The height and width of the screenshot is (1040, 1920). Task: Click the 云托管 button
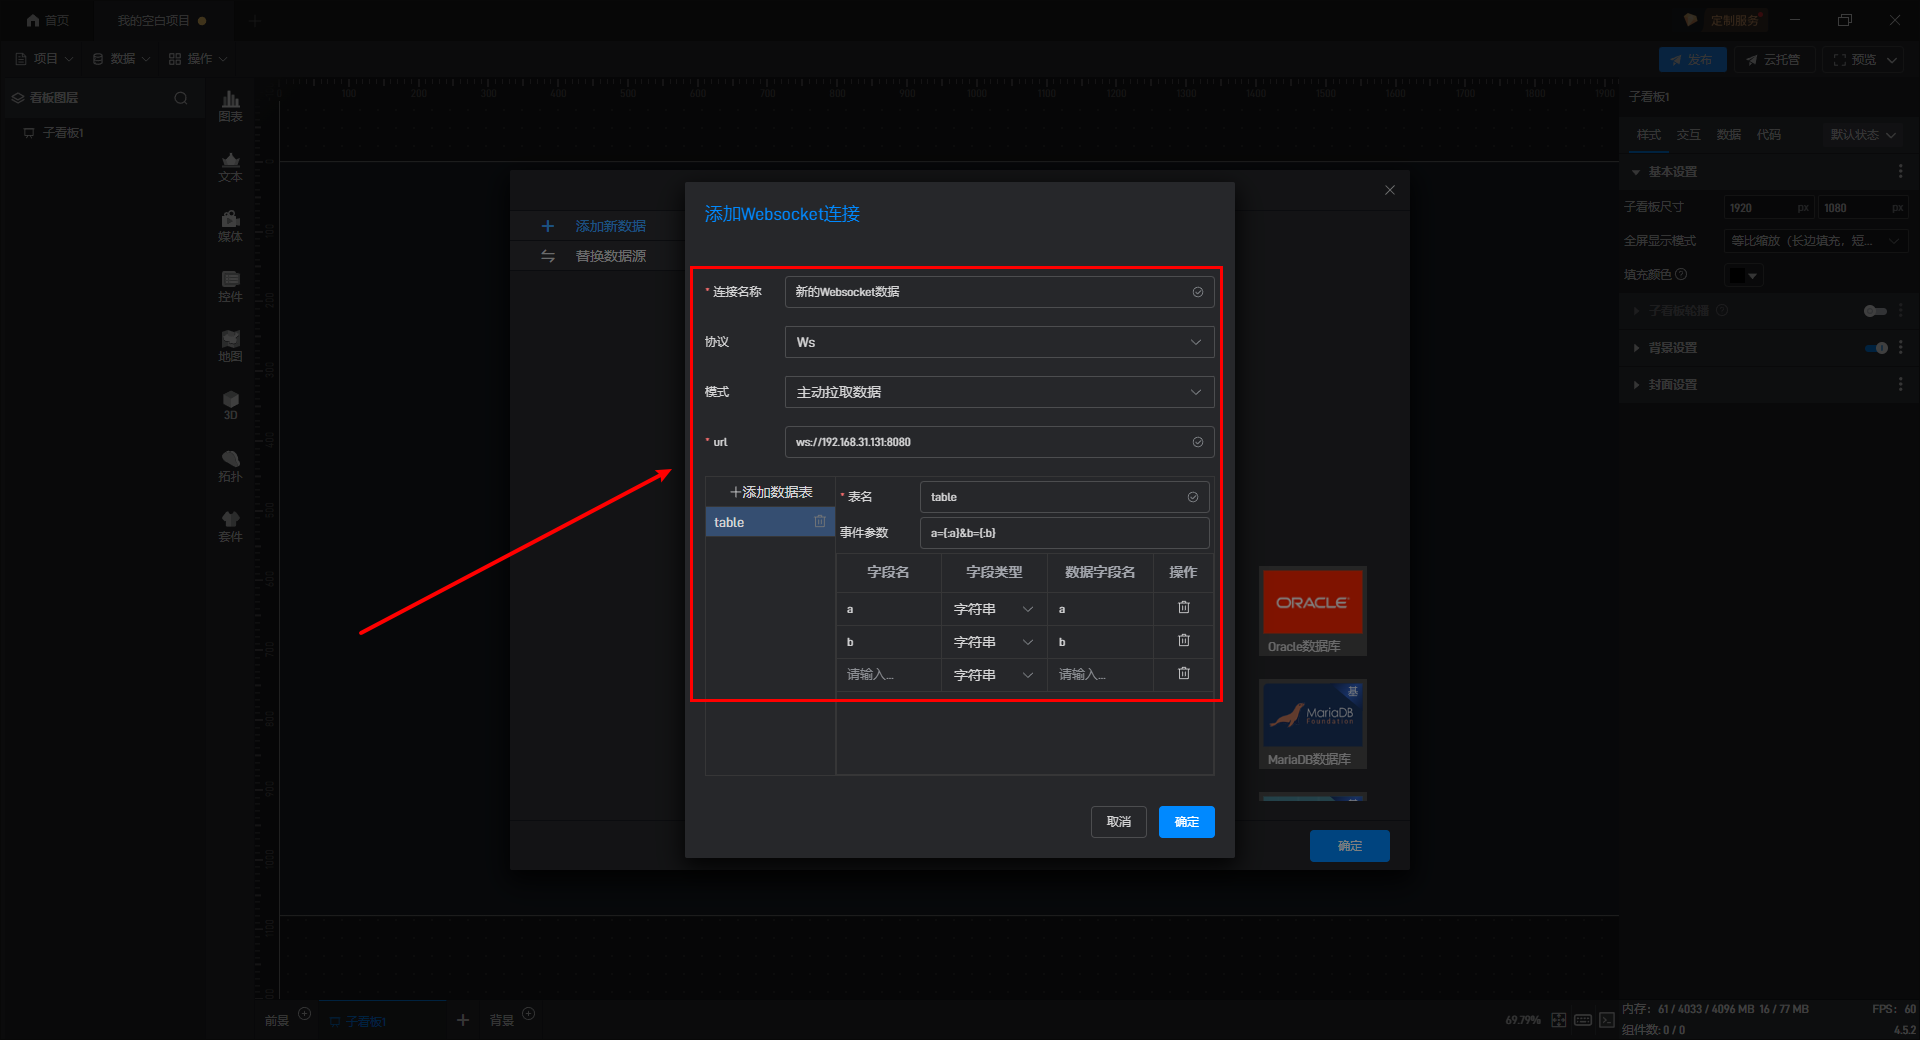tap(1773, 60)
